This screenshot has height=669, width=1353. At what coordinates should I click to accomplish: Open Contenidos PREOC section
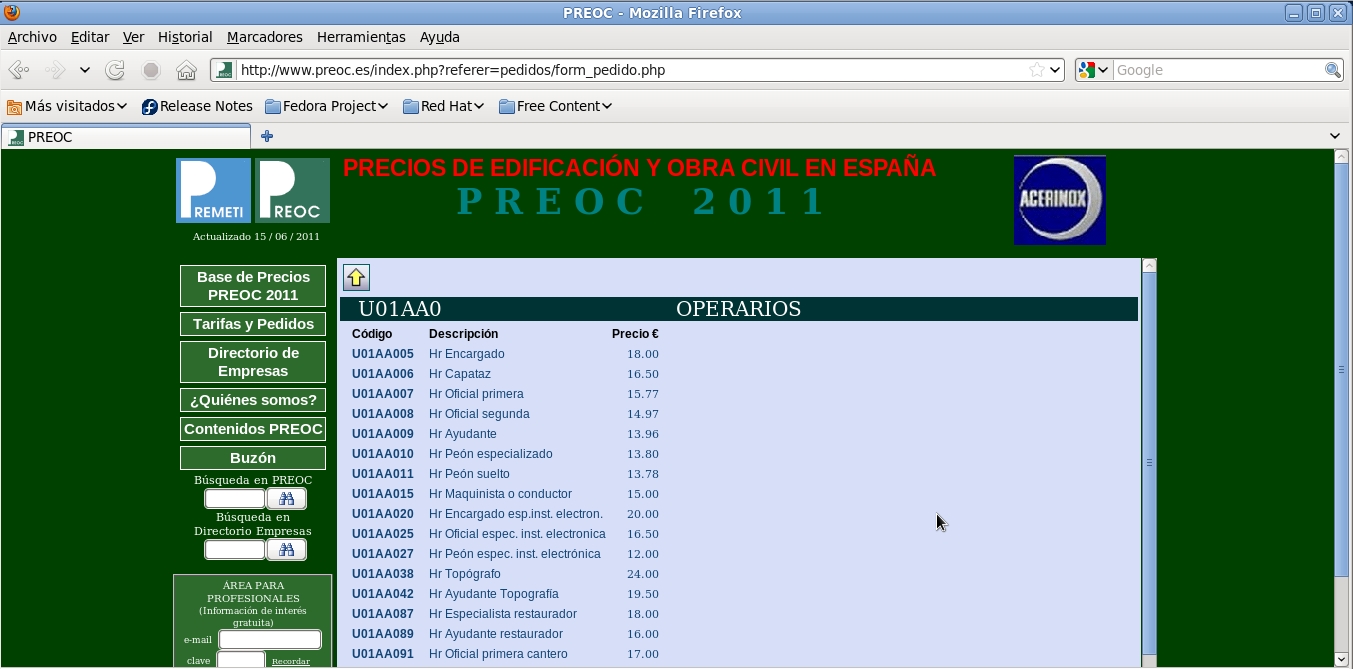coord(253,429)
